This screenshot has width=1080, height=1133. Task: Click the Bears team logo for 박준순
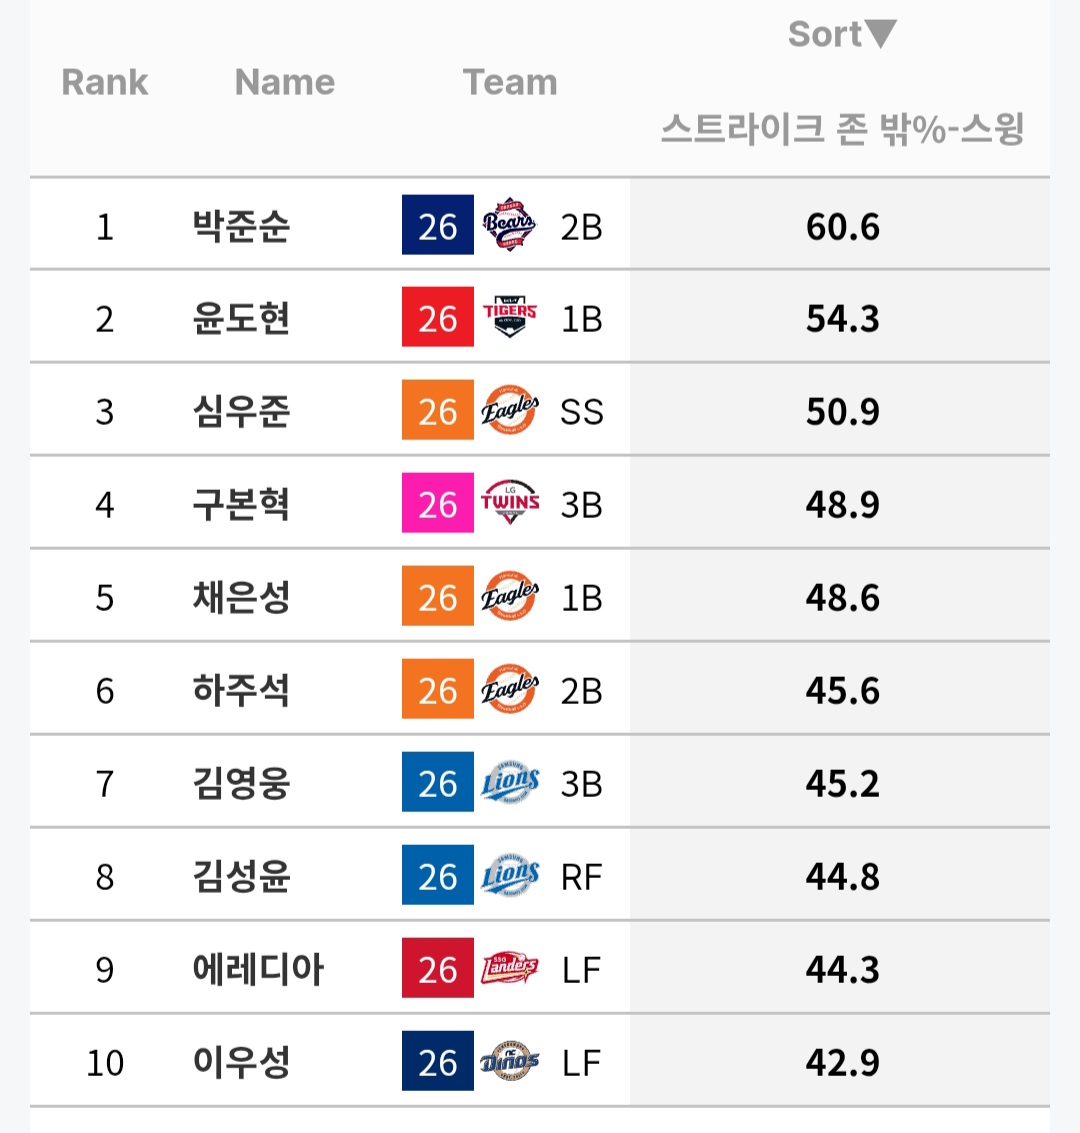[509, 226]
